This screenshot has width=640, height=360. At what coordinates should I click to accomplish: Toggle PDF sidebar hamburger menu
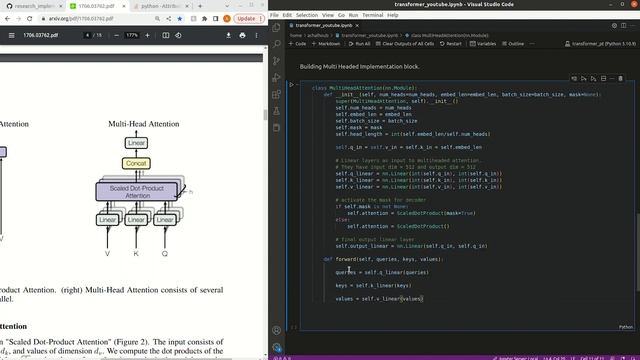[x=11, y=36]
